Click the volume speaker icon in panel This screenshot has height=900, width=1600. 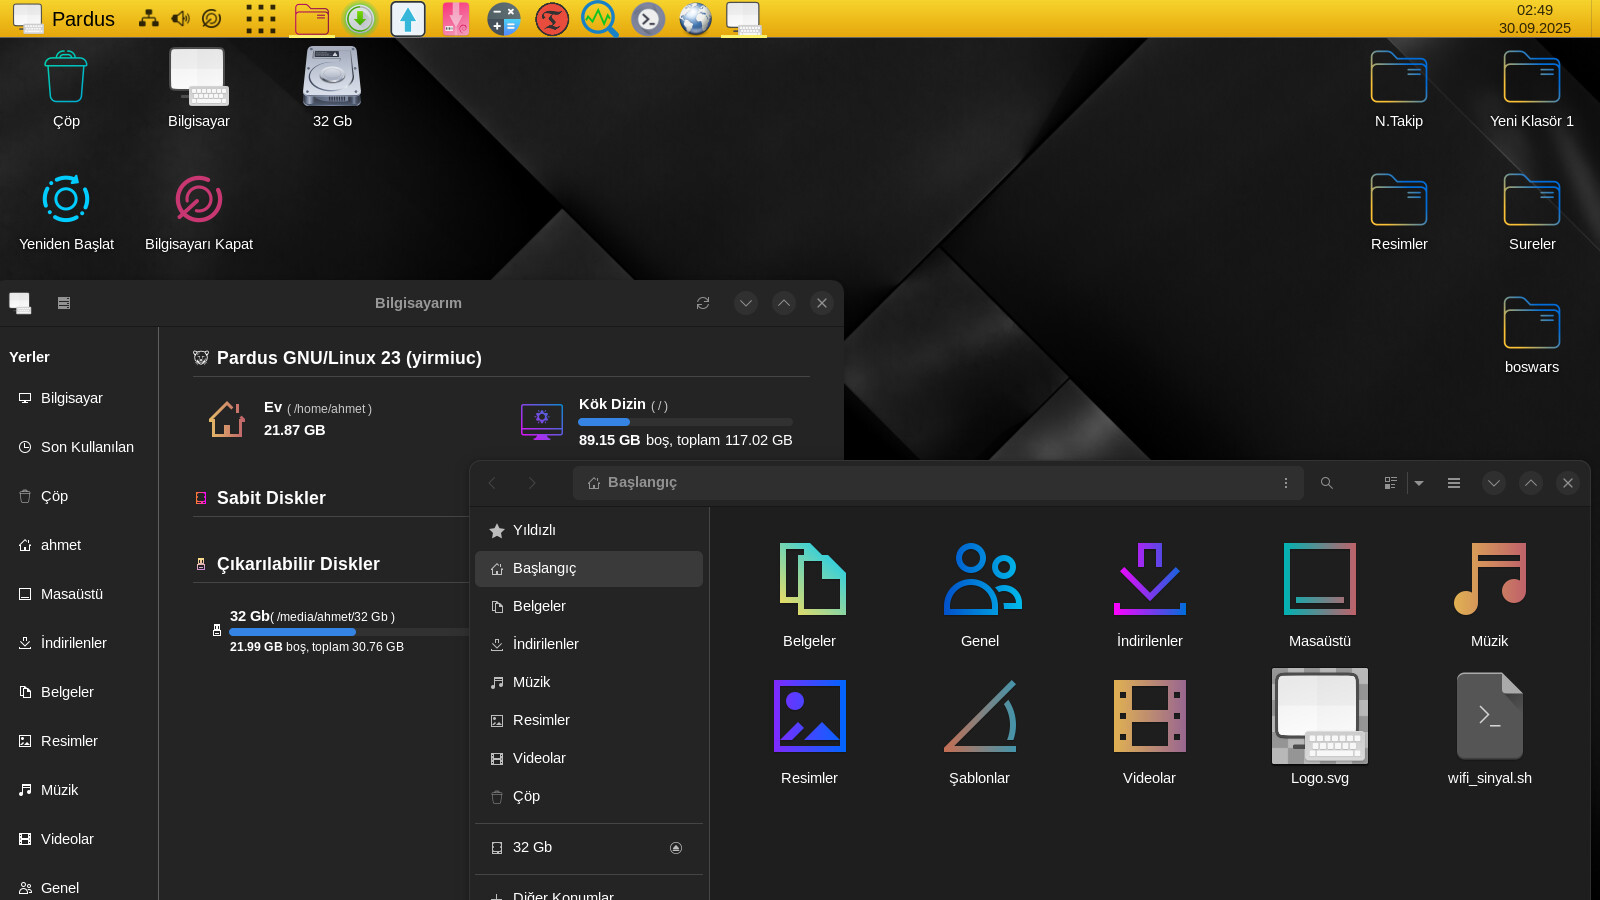[180, 19]
